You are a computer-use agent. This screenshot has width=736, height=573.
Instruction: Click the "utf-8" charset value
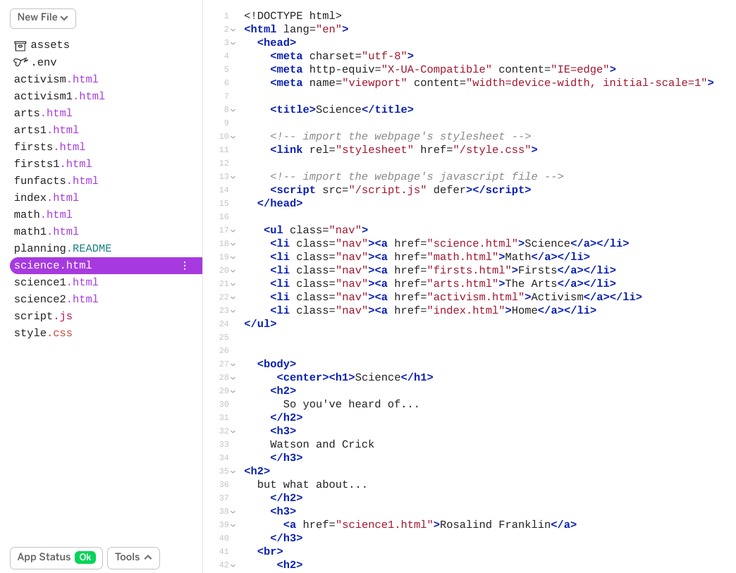click(x=384, y=56)
